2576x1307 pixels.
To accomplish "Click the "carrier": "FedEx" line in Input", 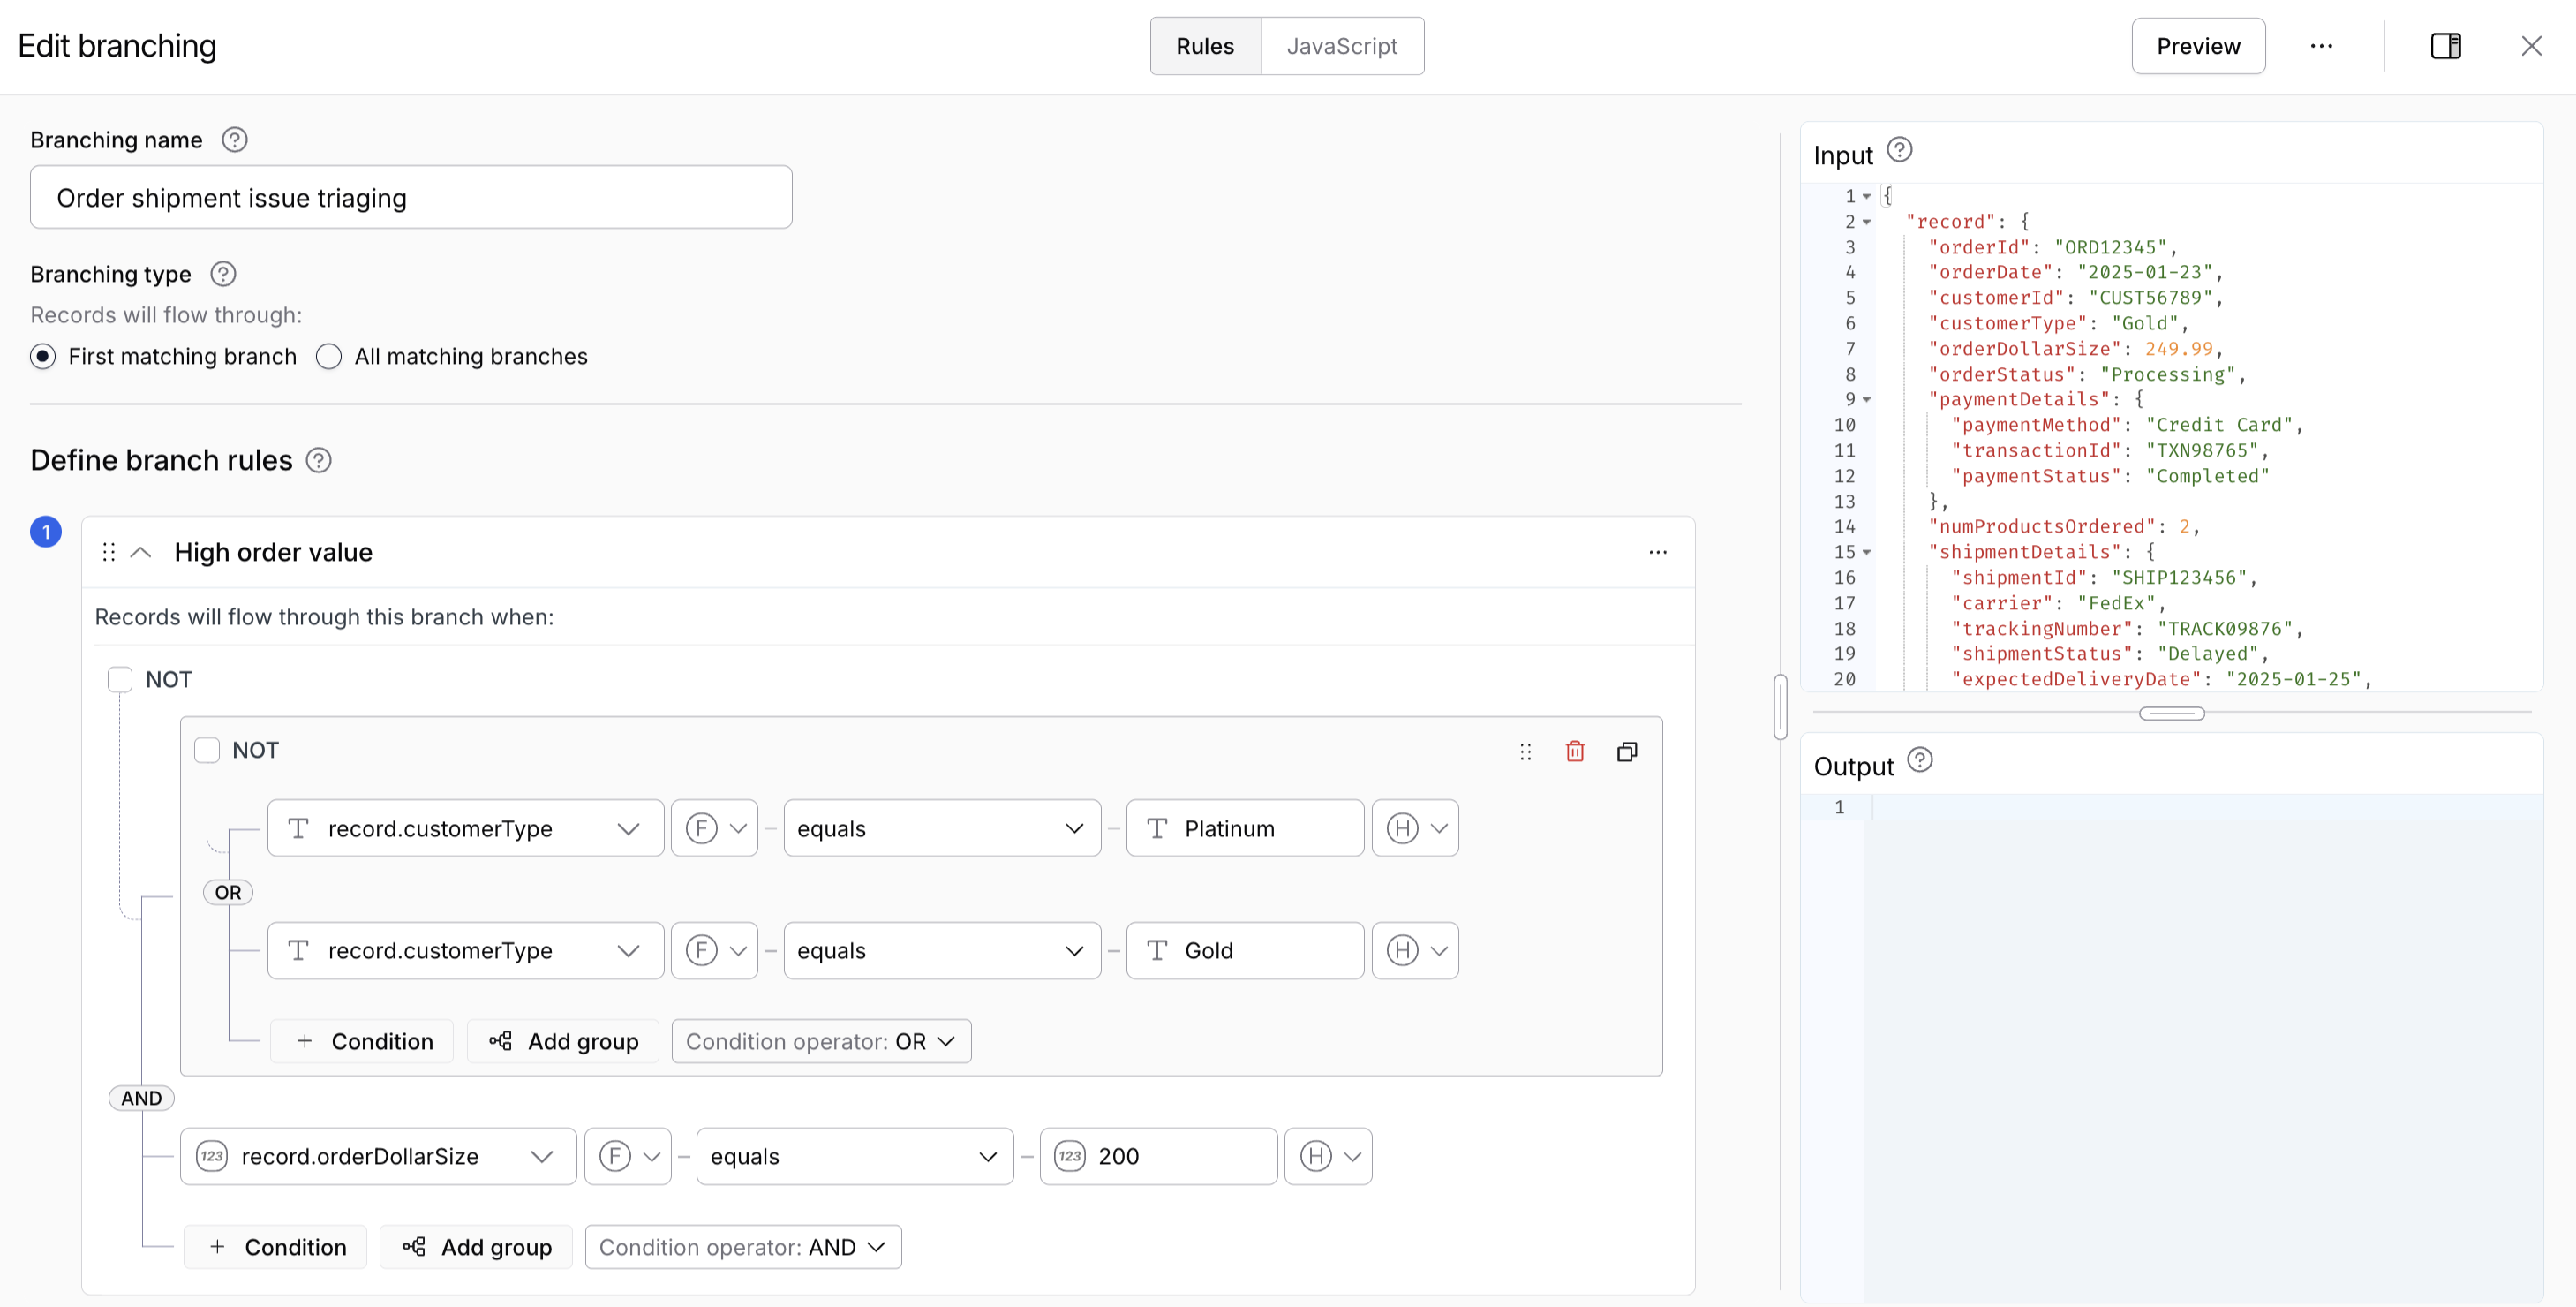I will click(x=2058, y=604).
